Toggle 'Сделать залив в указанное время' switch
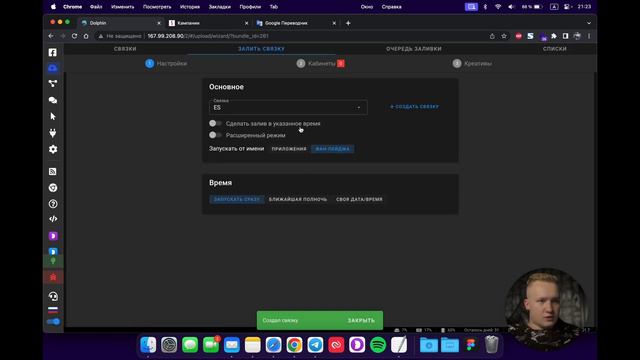The height and width of the screenshot is (360, 640). 215,123
